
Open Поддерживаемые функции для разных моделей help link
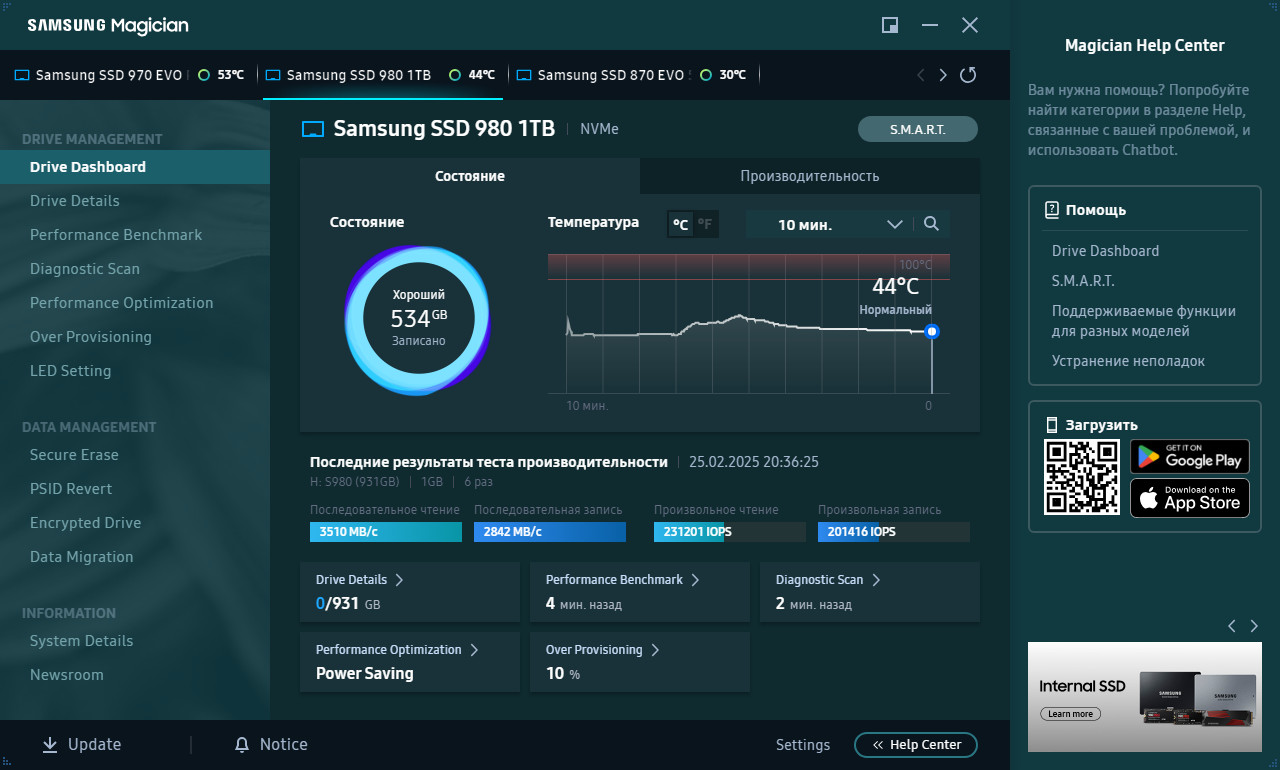click(1144, 321)
